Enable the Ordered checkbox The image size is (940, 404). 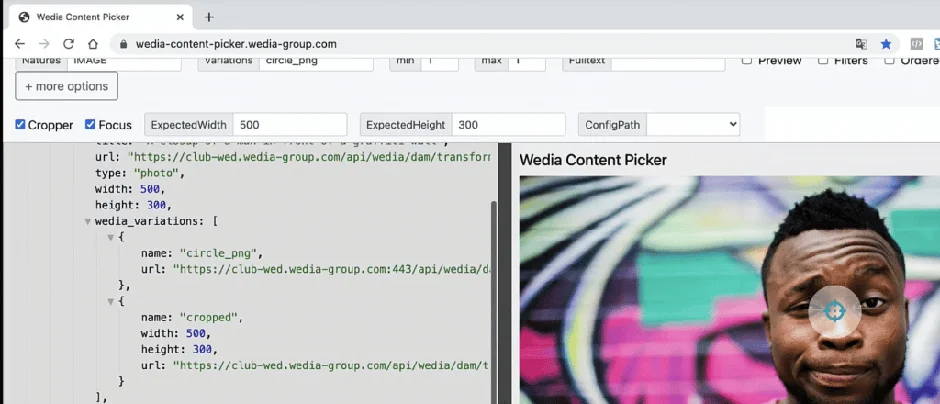pos(890,60)
